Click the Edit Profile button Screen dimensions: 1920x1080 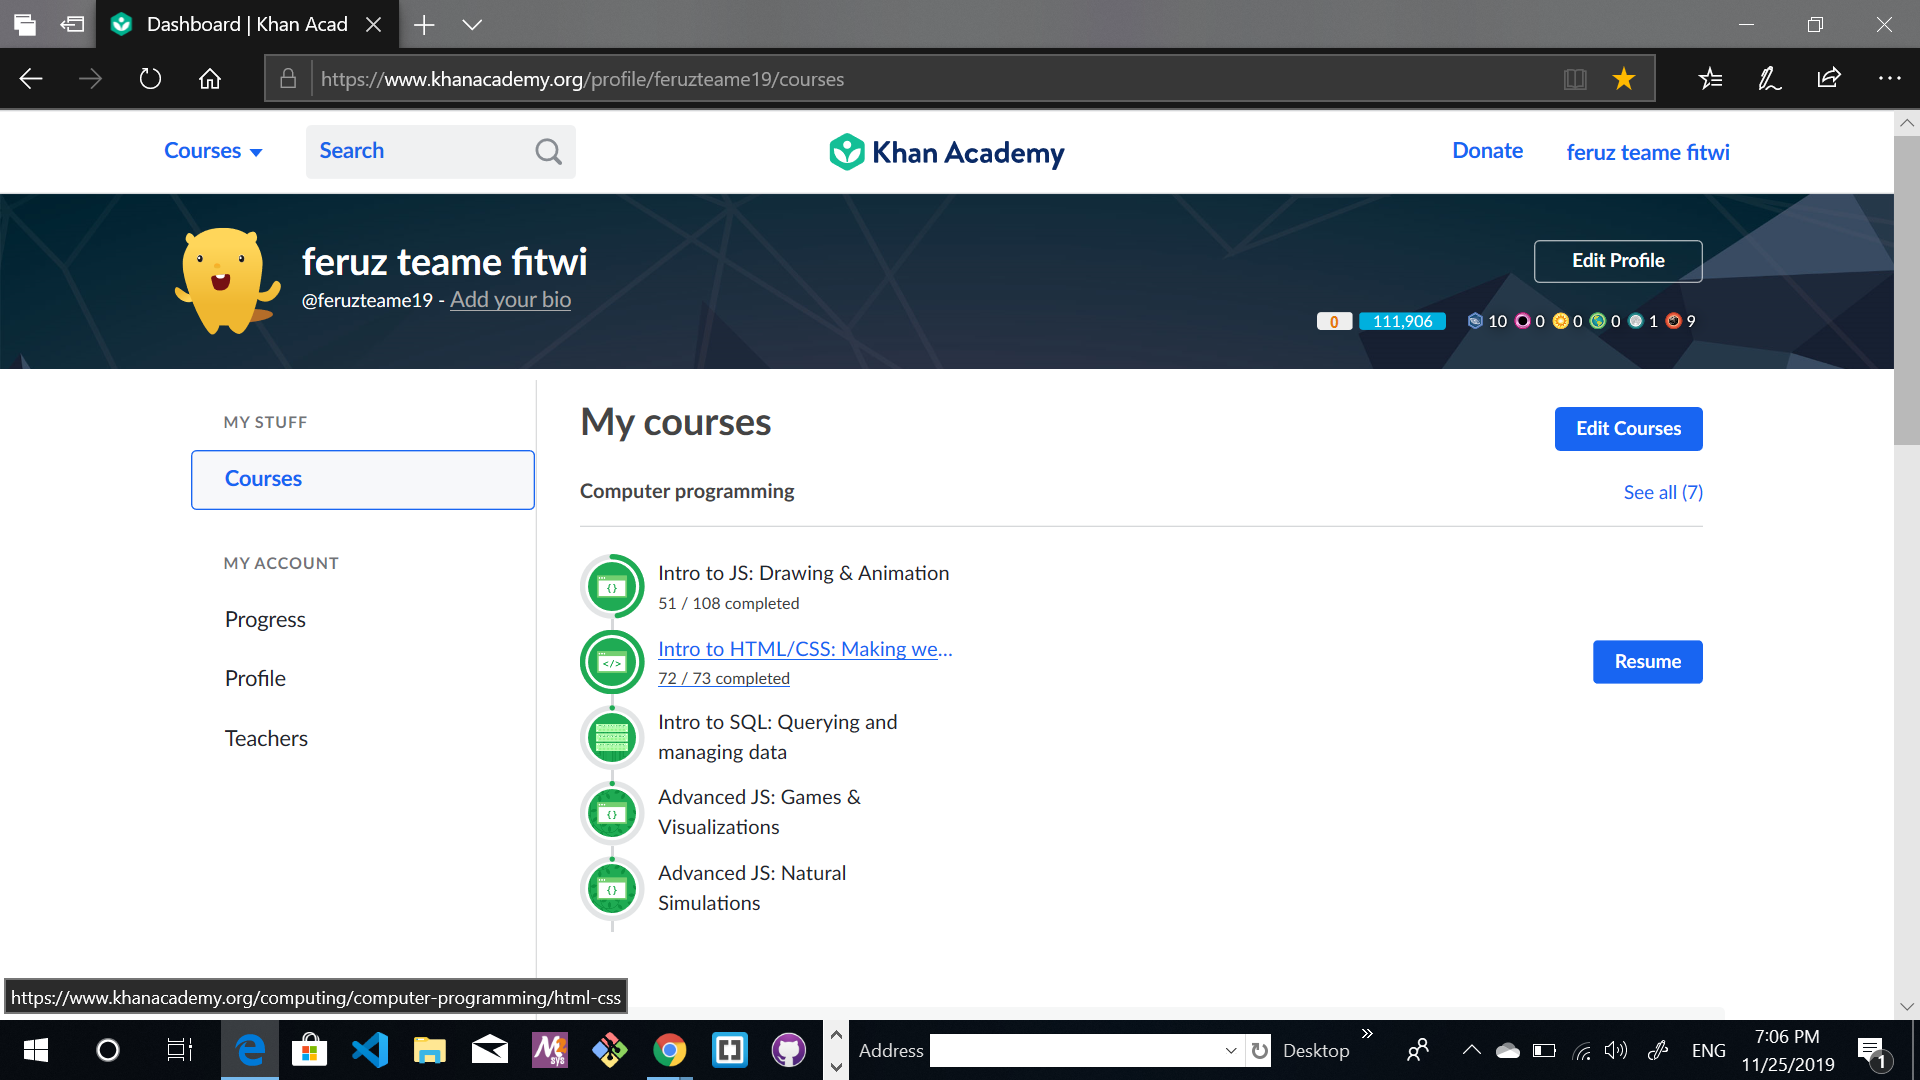pyautogui.click(x=1618, y=261)
